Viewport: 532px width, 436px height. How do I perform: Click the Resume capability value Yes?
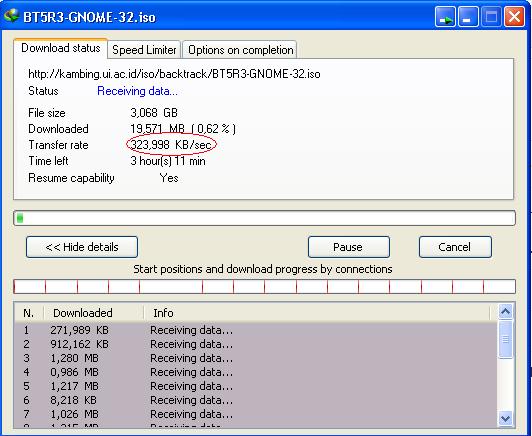169,178
